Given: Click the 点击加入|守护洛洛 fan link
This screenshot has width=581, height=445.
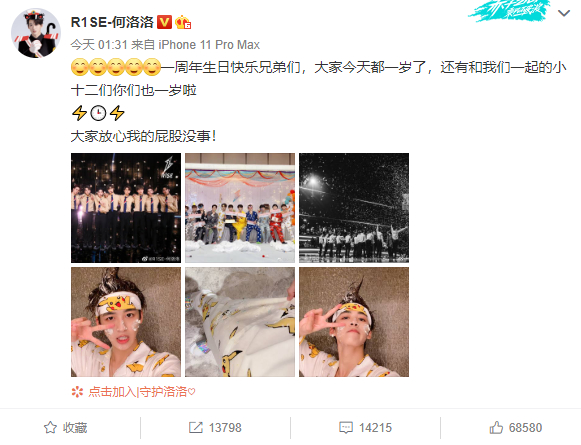Looking at the screenshot, I should tap(142, 392).
